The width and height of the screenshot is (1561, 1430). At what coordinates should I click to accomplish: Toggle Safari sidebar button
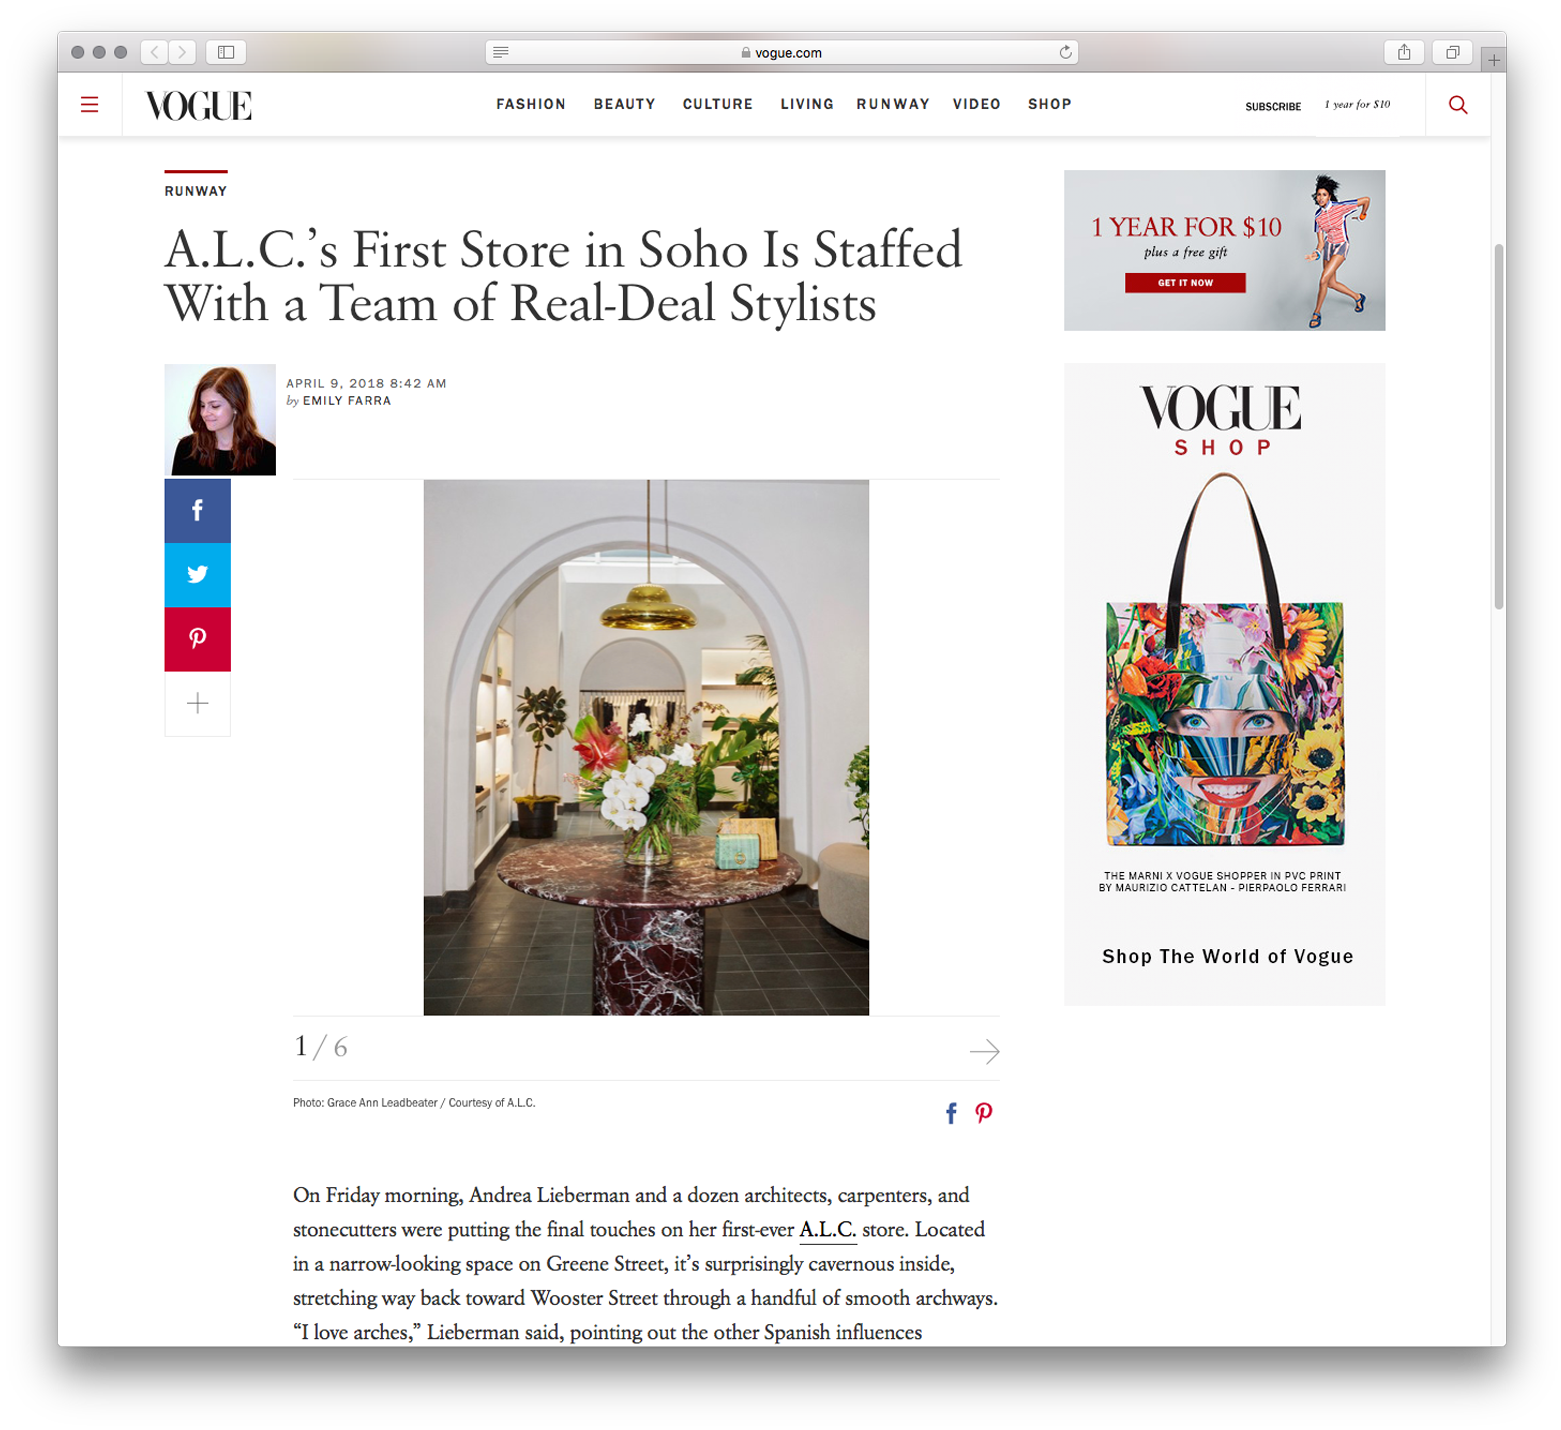226,52
